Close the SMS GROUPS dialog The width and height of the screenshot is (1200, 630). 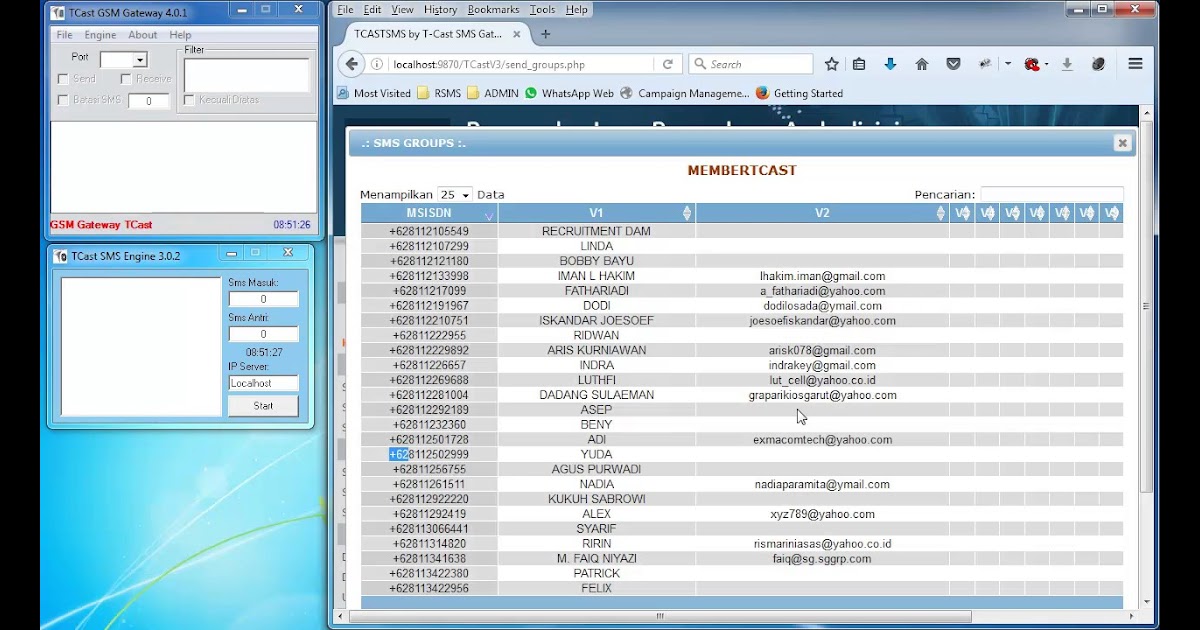pos(1122,143)
